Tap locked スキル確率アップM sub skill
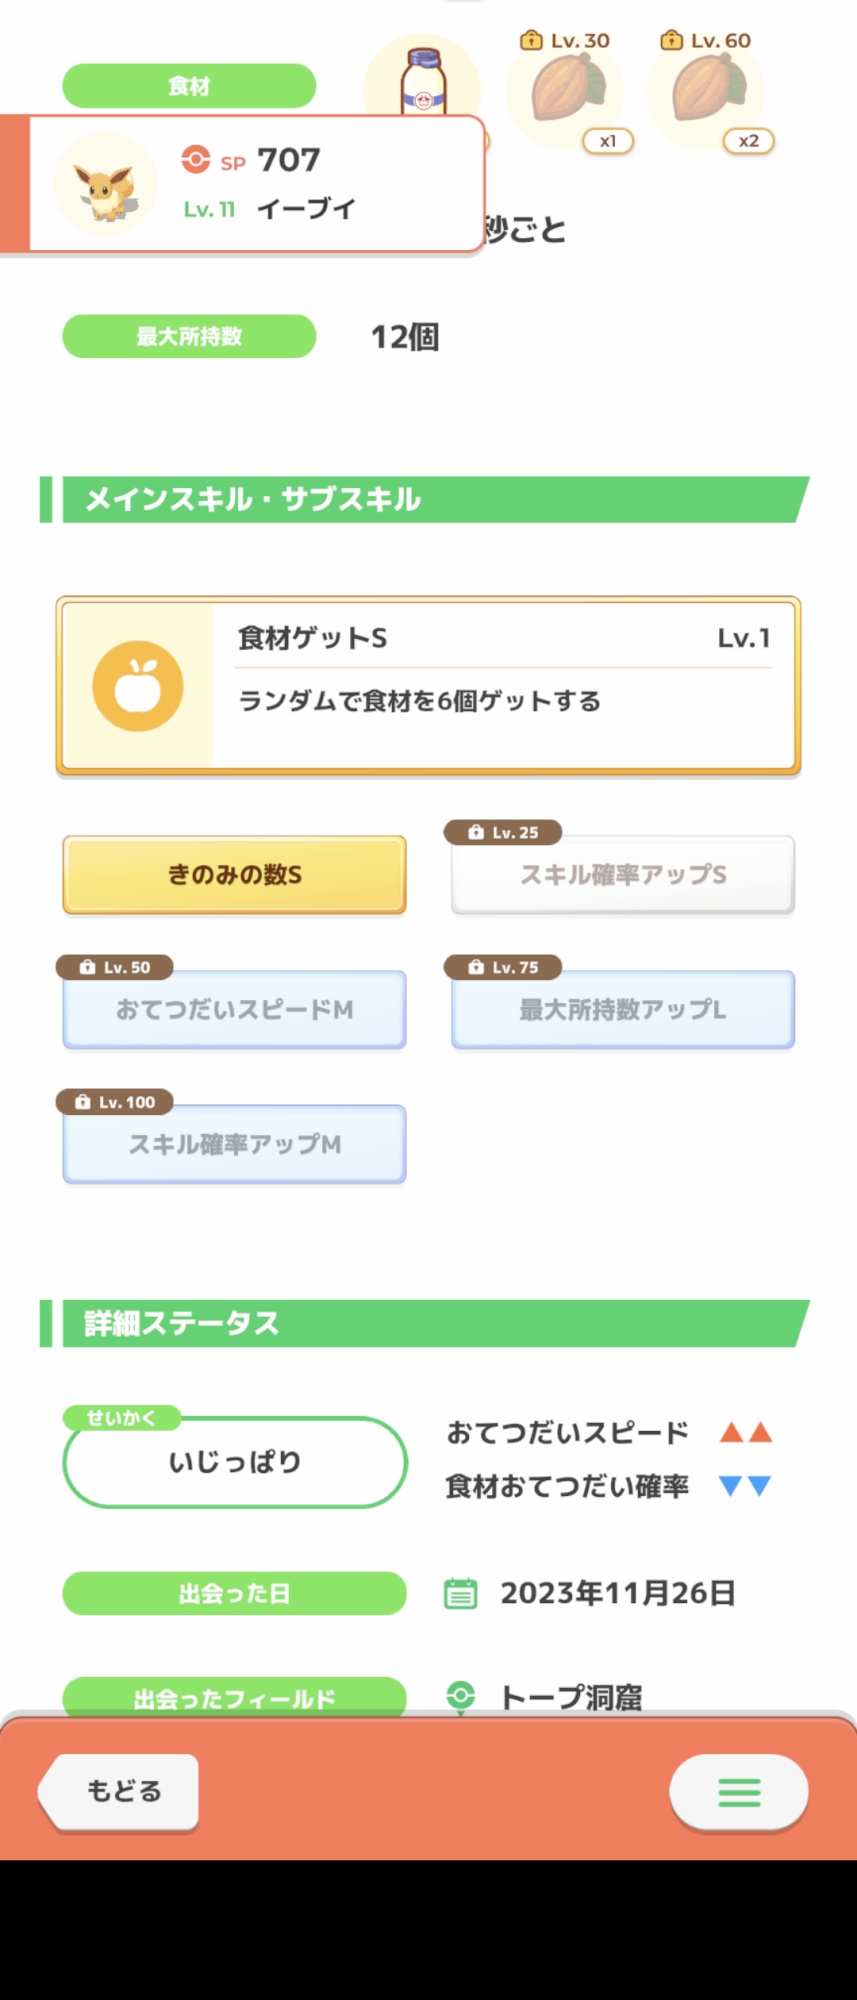857x2000 pixels. [234, 1145]
